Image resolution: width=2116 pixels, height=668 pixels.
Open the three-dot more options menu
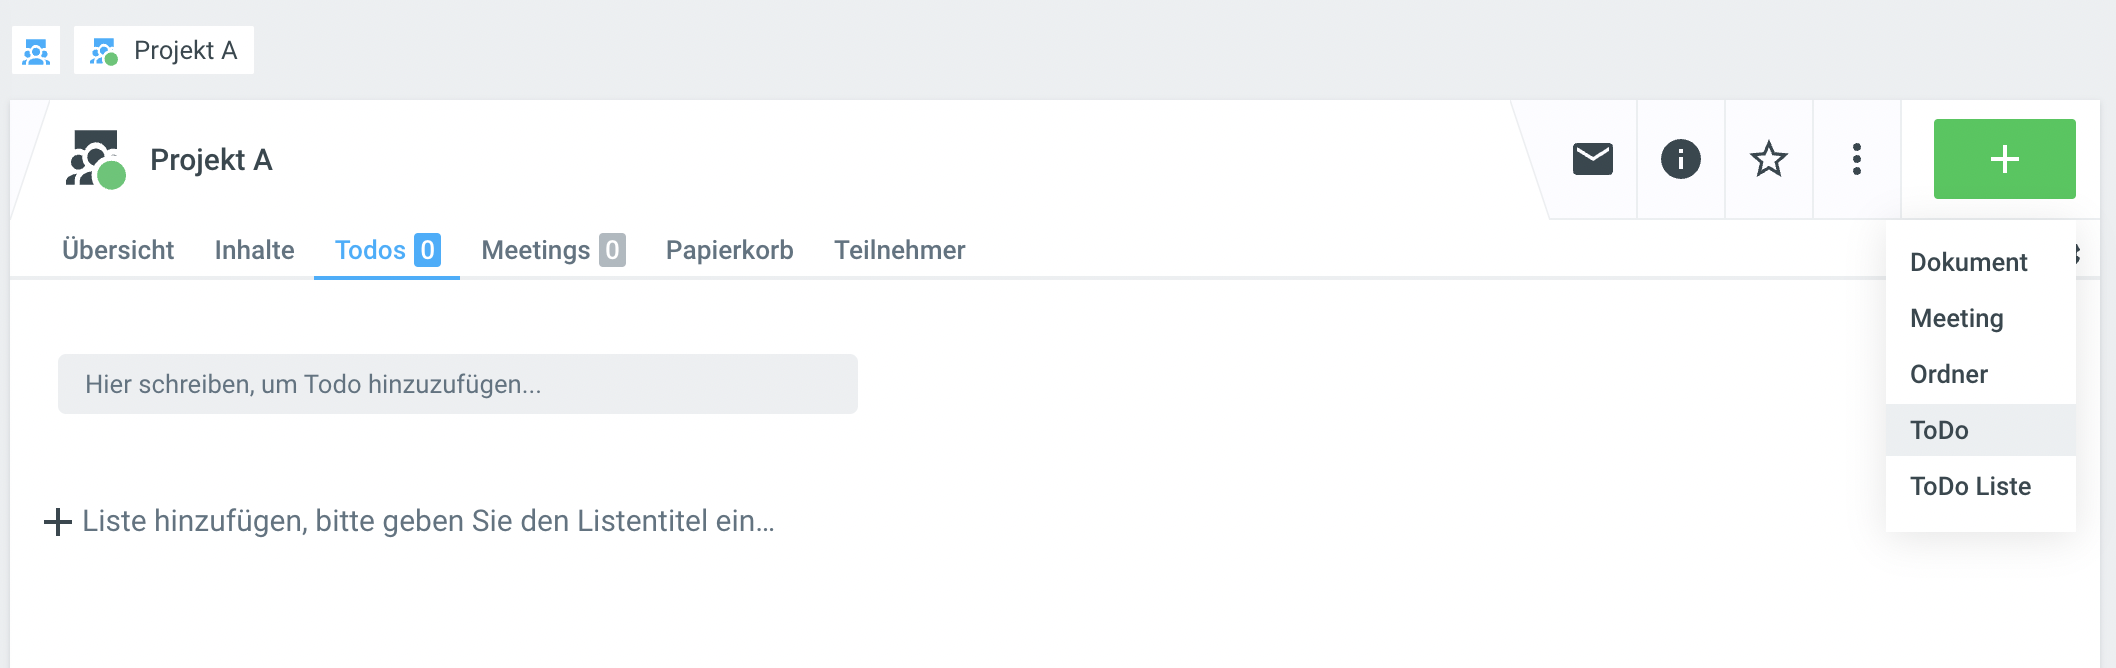[x=1856, y=159]
